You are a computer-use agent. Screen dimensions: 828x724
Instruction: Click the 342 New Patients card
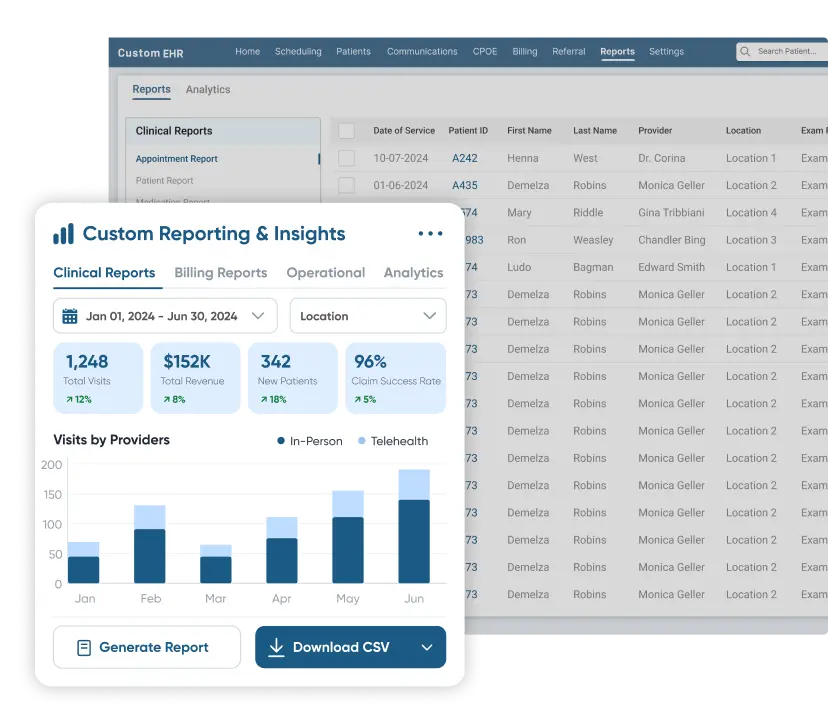click(293, 378)
